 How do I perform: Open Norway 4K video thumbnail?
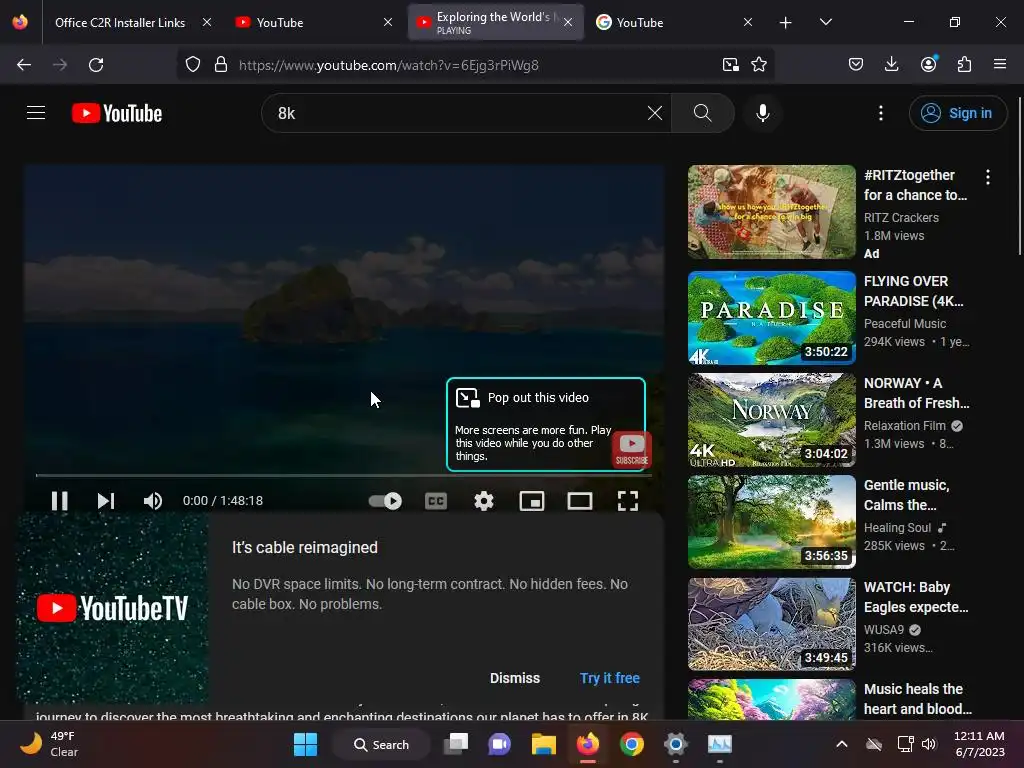coord(771,420)
